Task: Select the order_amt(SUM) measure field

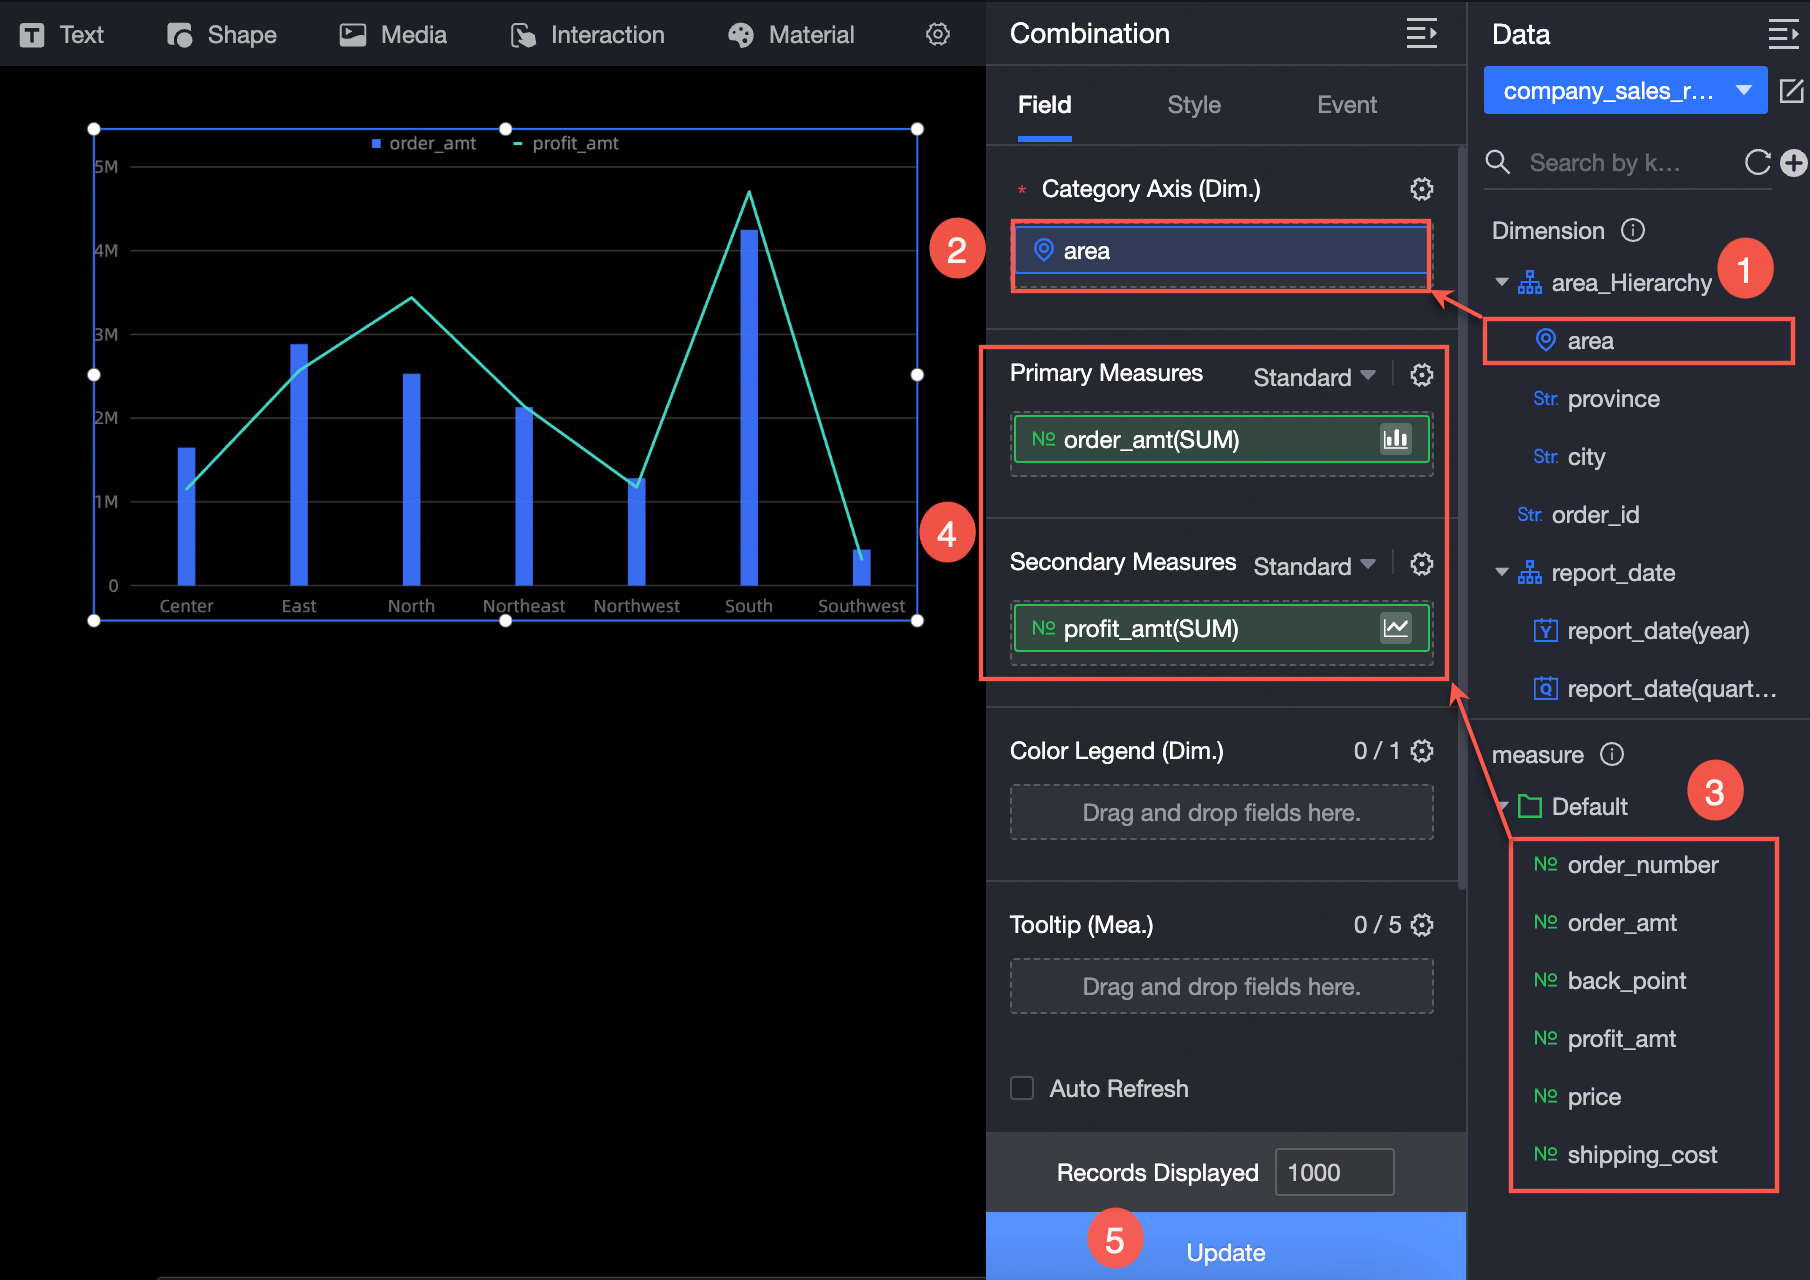Action: [1221, 439]
